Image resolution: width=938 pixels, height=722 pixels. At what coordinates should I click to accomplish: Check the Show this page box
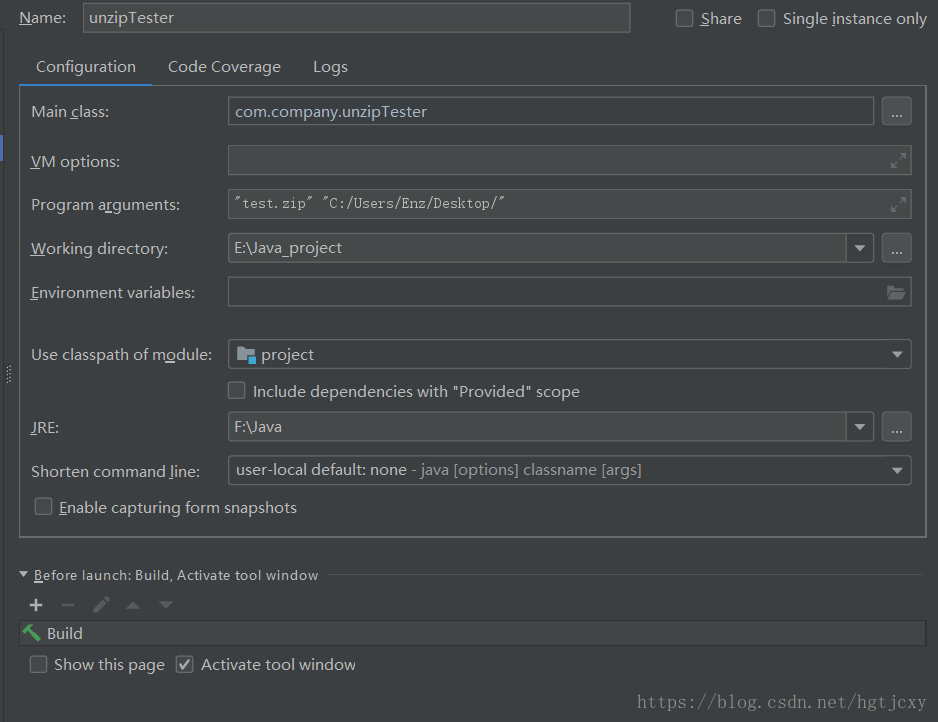pos(38,665)
